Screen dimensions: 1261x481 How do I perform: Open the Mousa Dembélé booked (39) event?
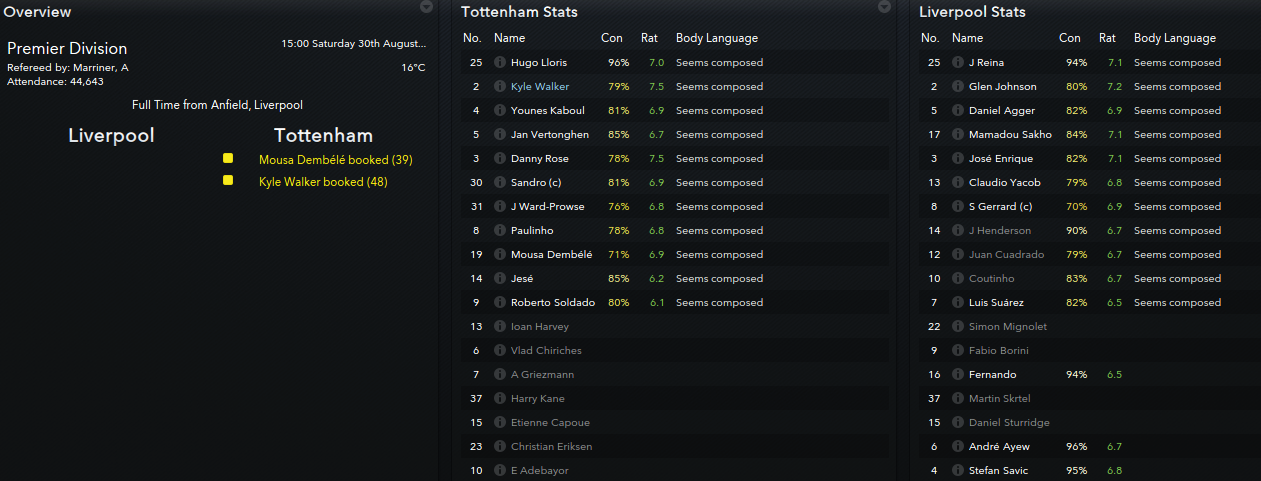tap(336, 160)
